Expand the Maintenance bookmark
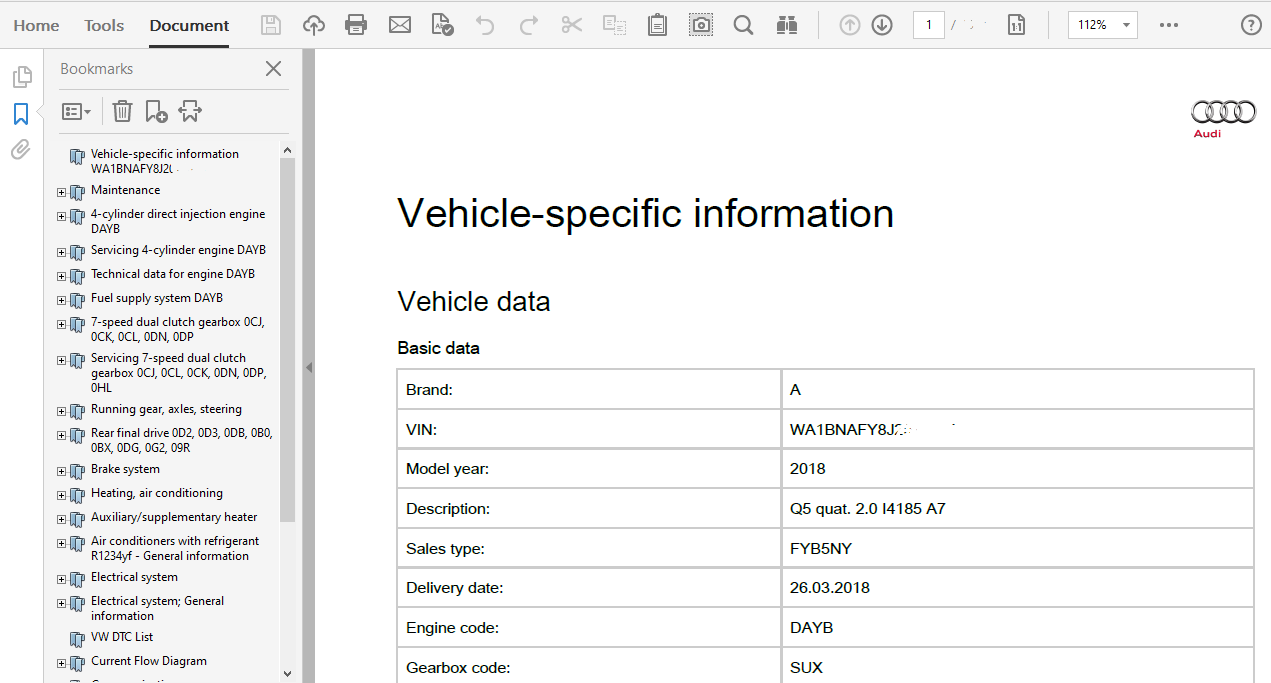The height and width of the screenshot is (683, 1271). tap(63, 192)
